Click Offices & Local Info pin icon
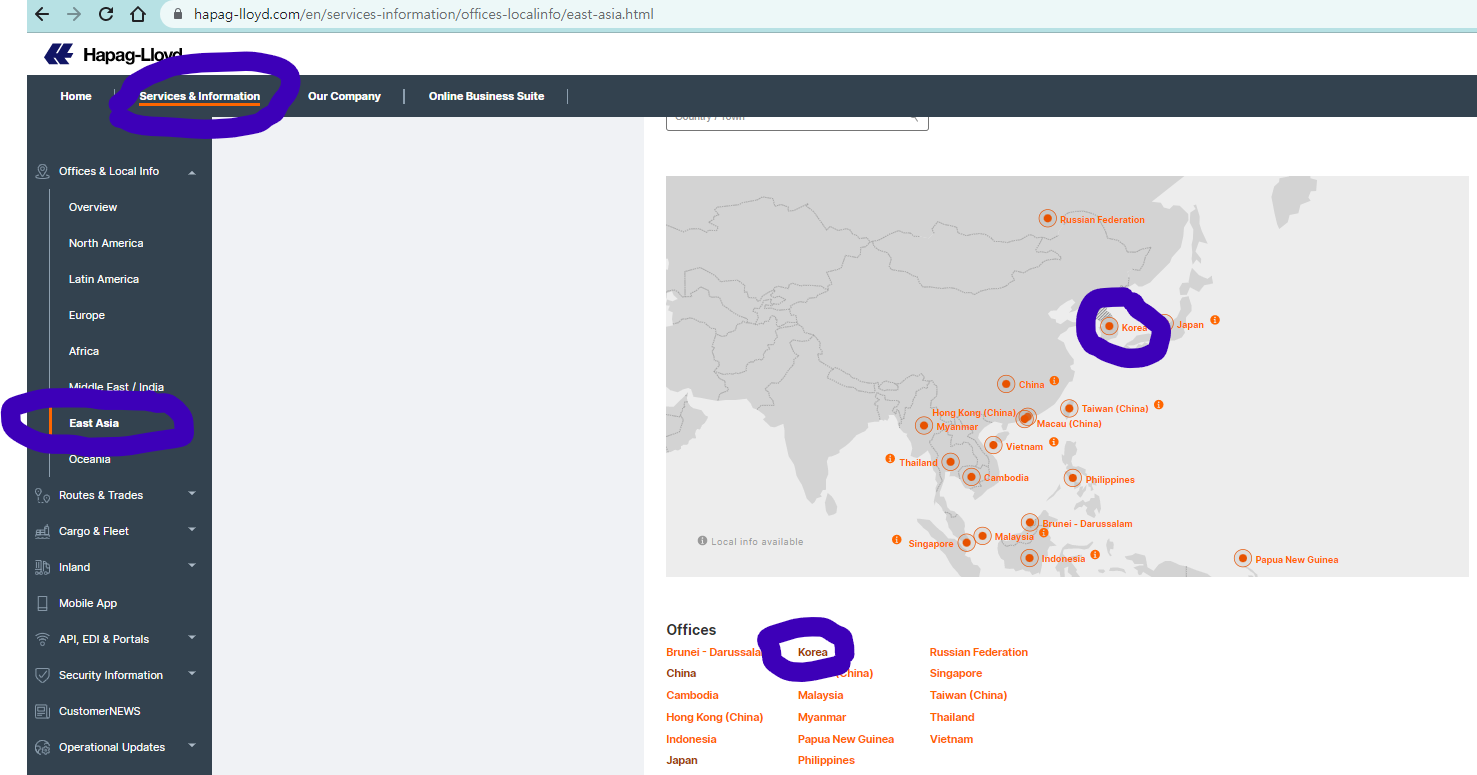The height and width of the screenshot is (775, 1477). pyautogui.click(x=42, y=171)
